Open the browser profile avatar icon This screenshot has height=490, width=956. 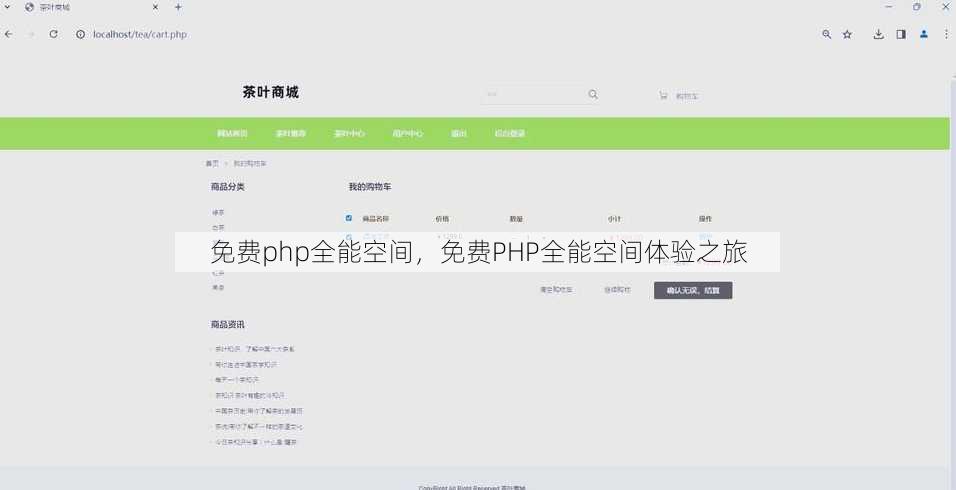coord(924,35)
